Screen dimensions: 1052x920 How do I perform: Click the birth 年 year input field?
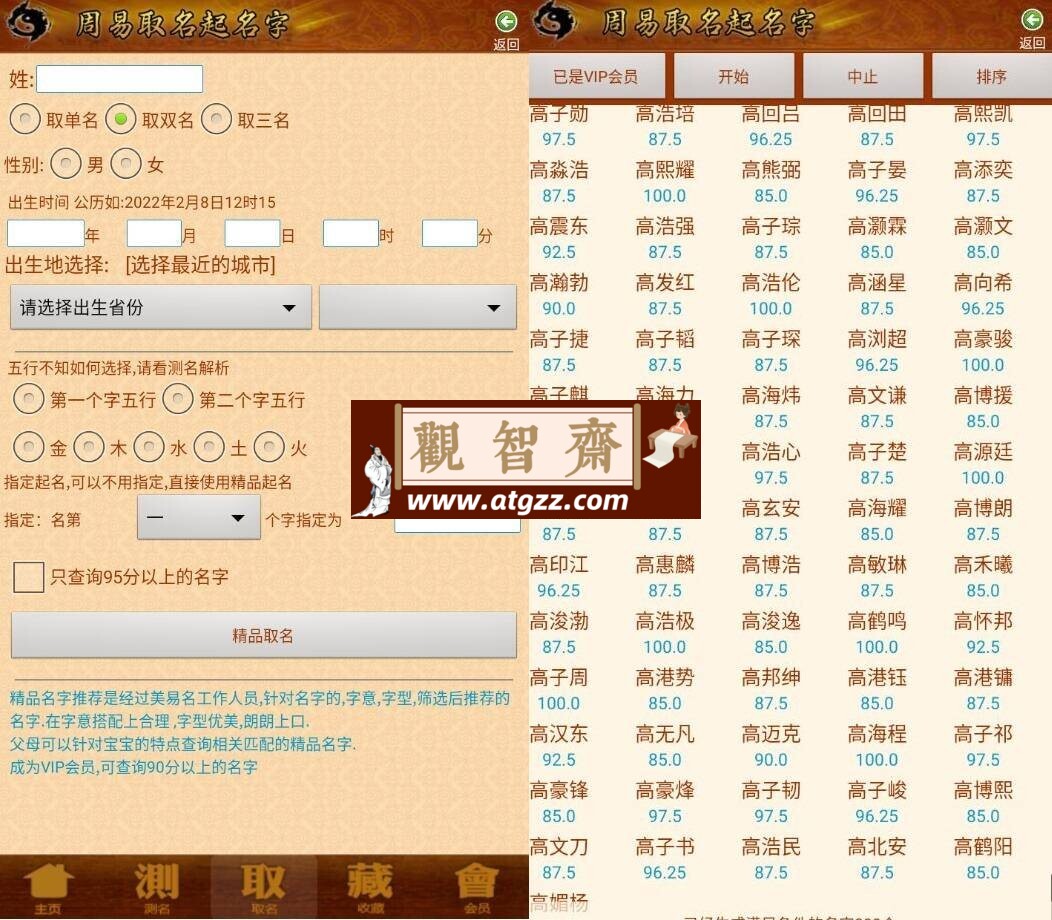click(x=46, y=234)
